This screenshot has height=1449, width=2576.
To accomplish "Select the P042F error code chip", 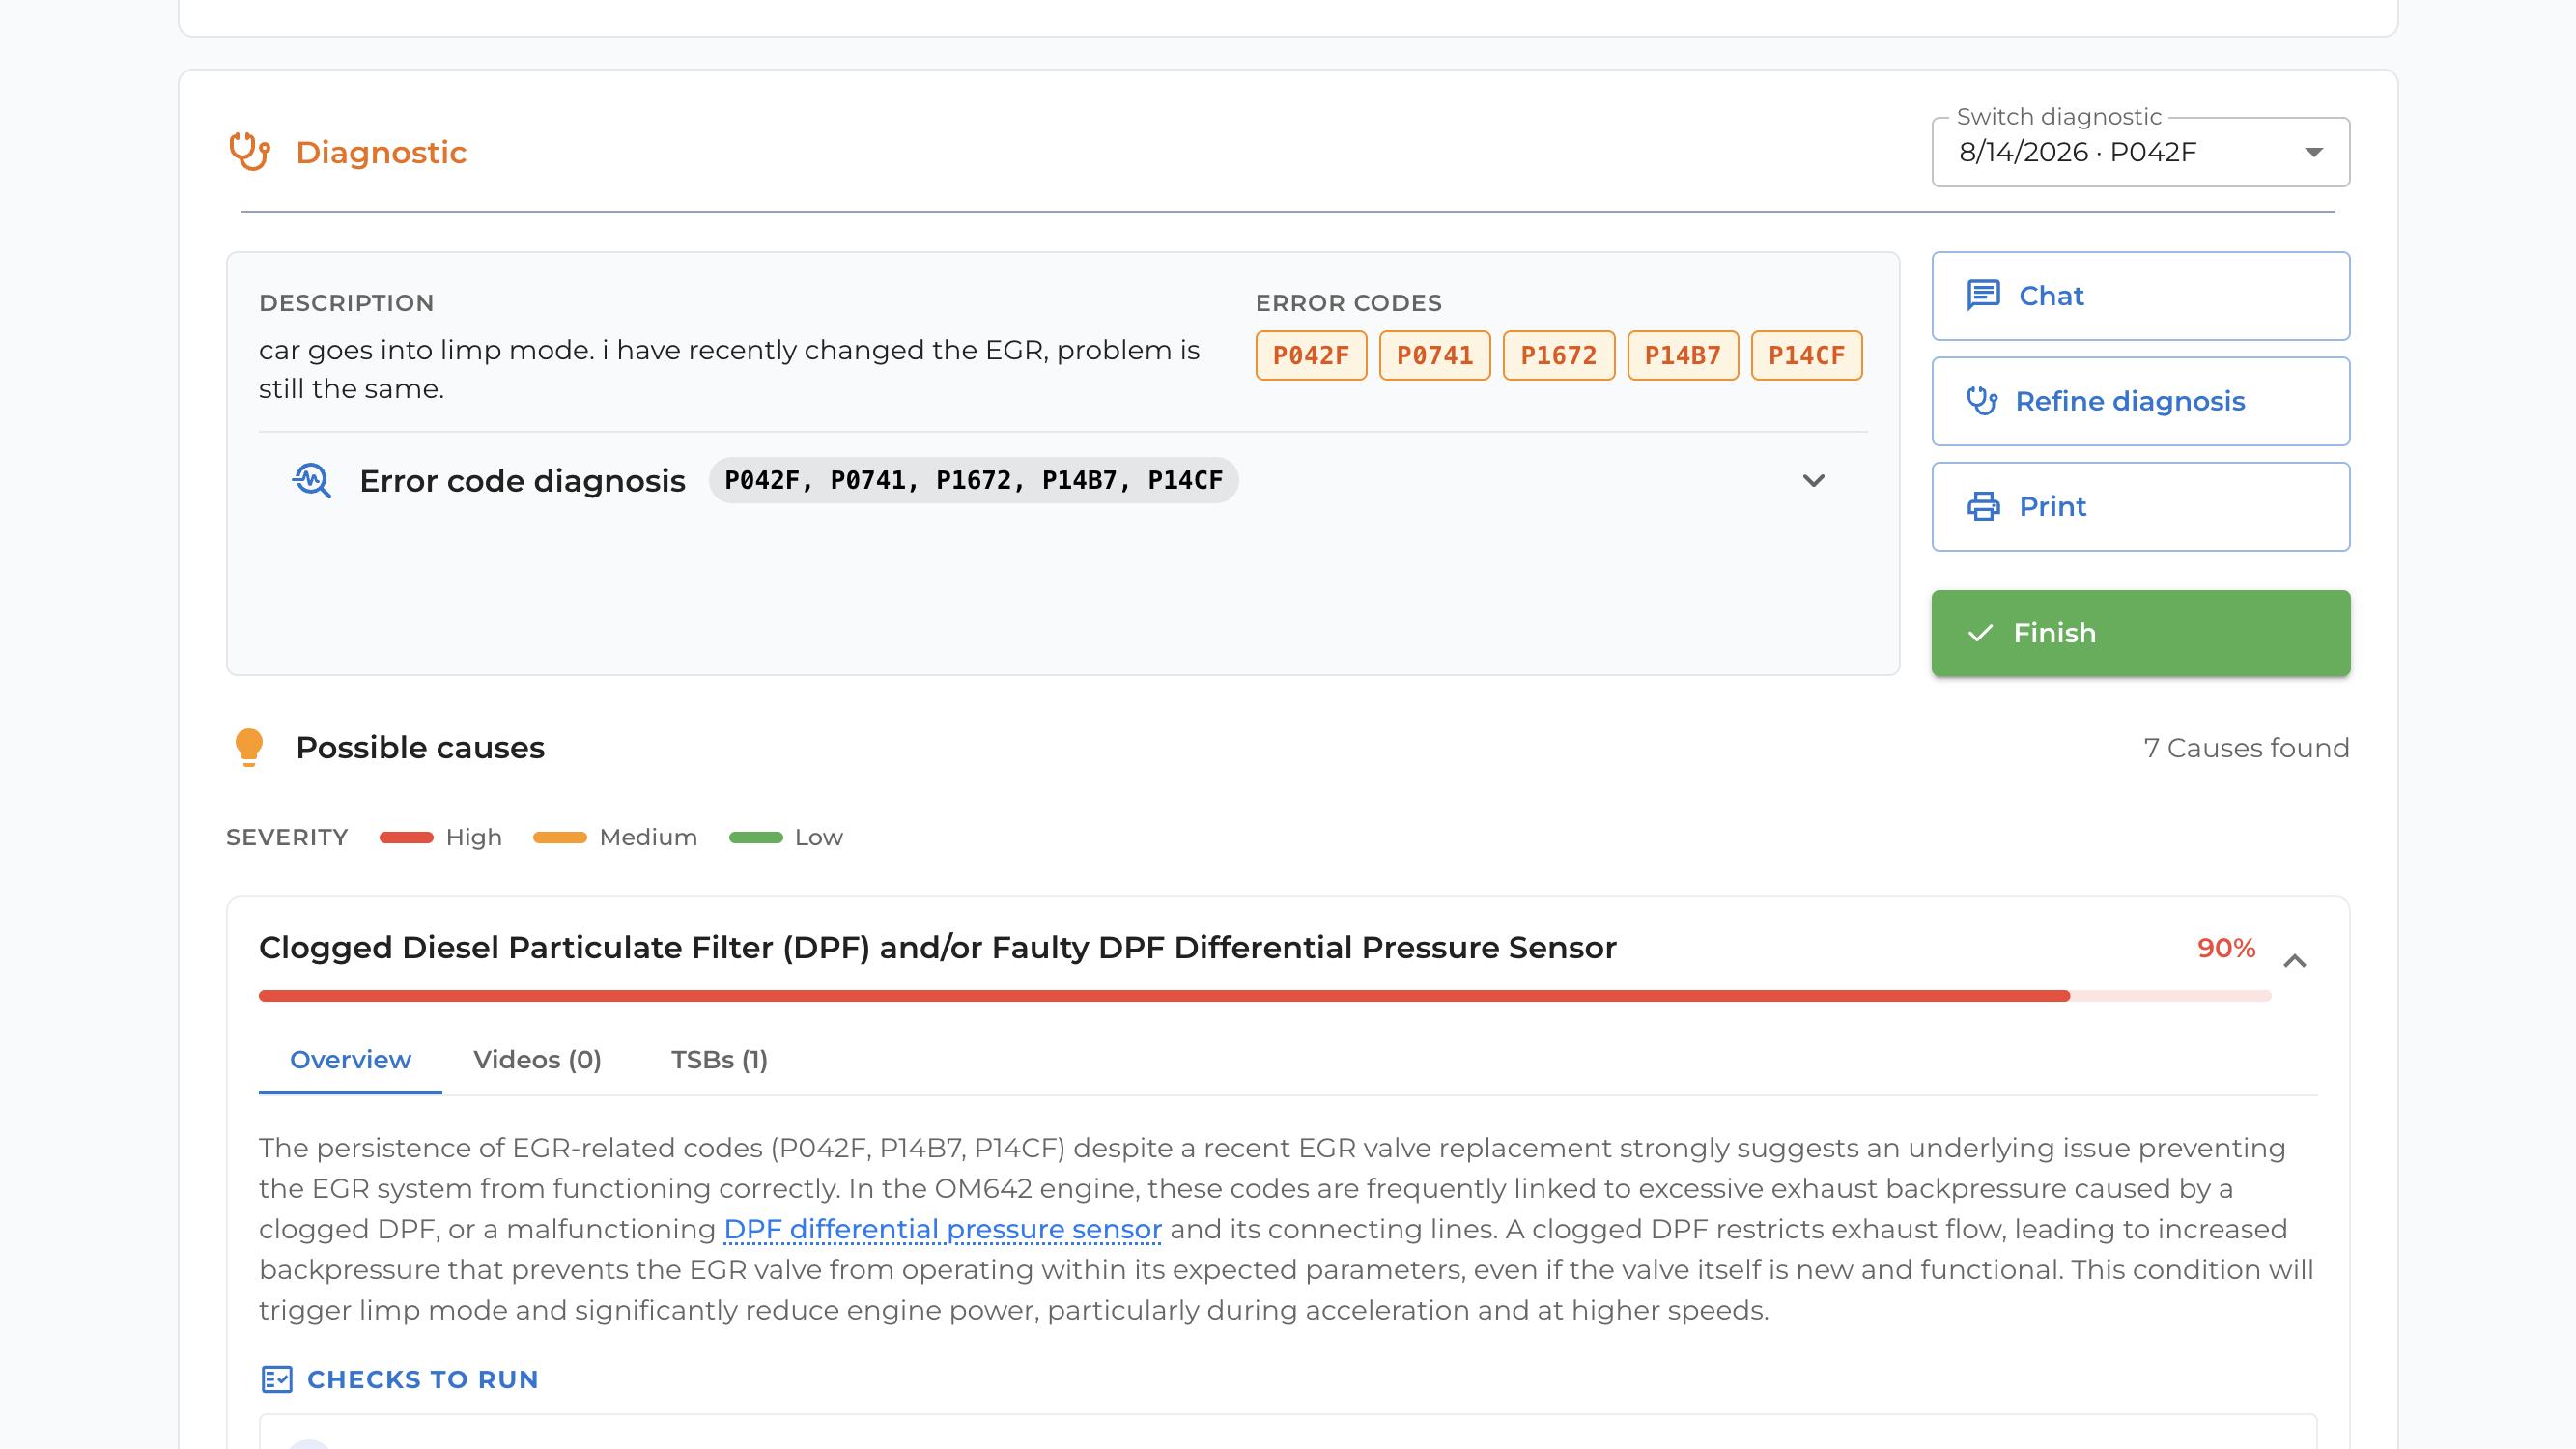I will (1311, 355).
